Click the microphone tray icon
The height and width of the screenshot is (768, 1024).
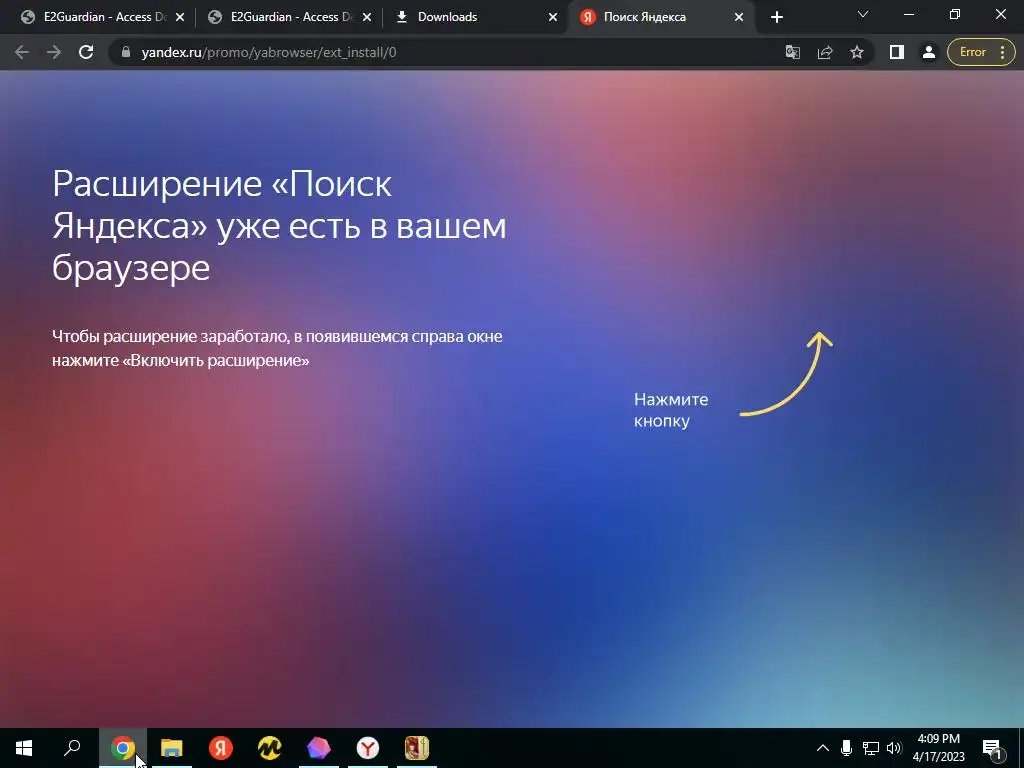pyautogui.click(x=846, y=748)
